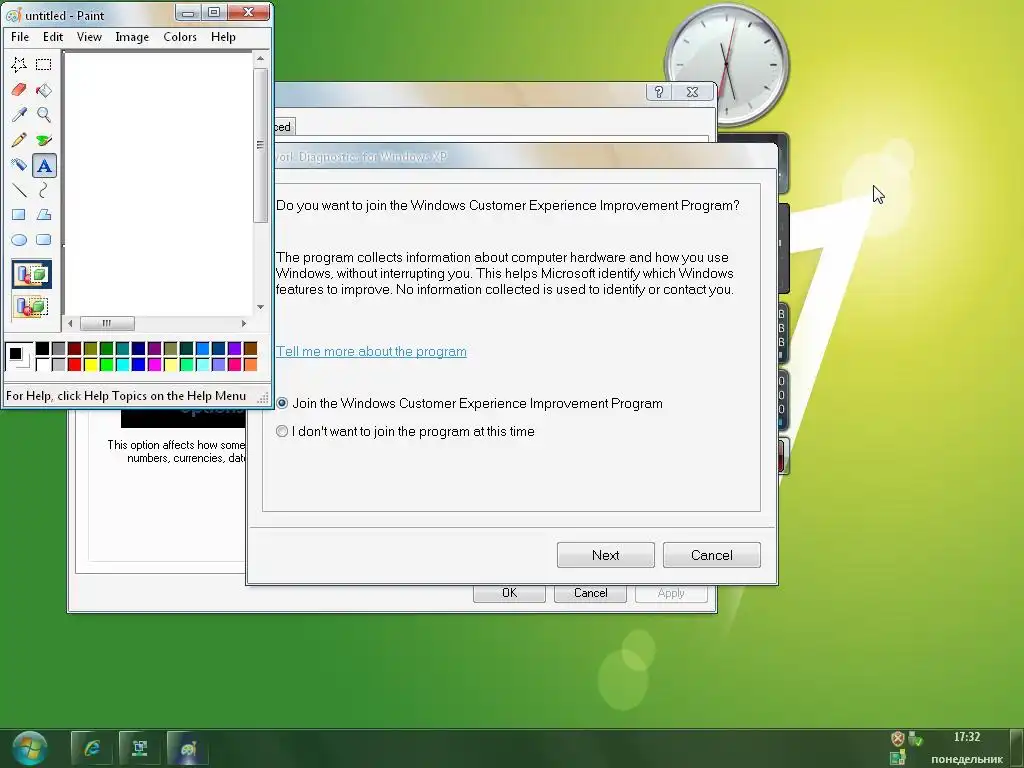Select opaque background text option in Paint
Image resolution: width=1024 pixels, height=768 pixels.
point(31,274)
